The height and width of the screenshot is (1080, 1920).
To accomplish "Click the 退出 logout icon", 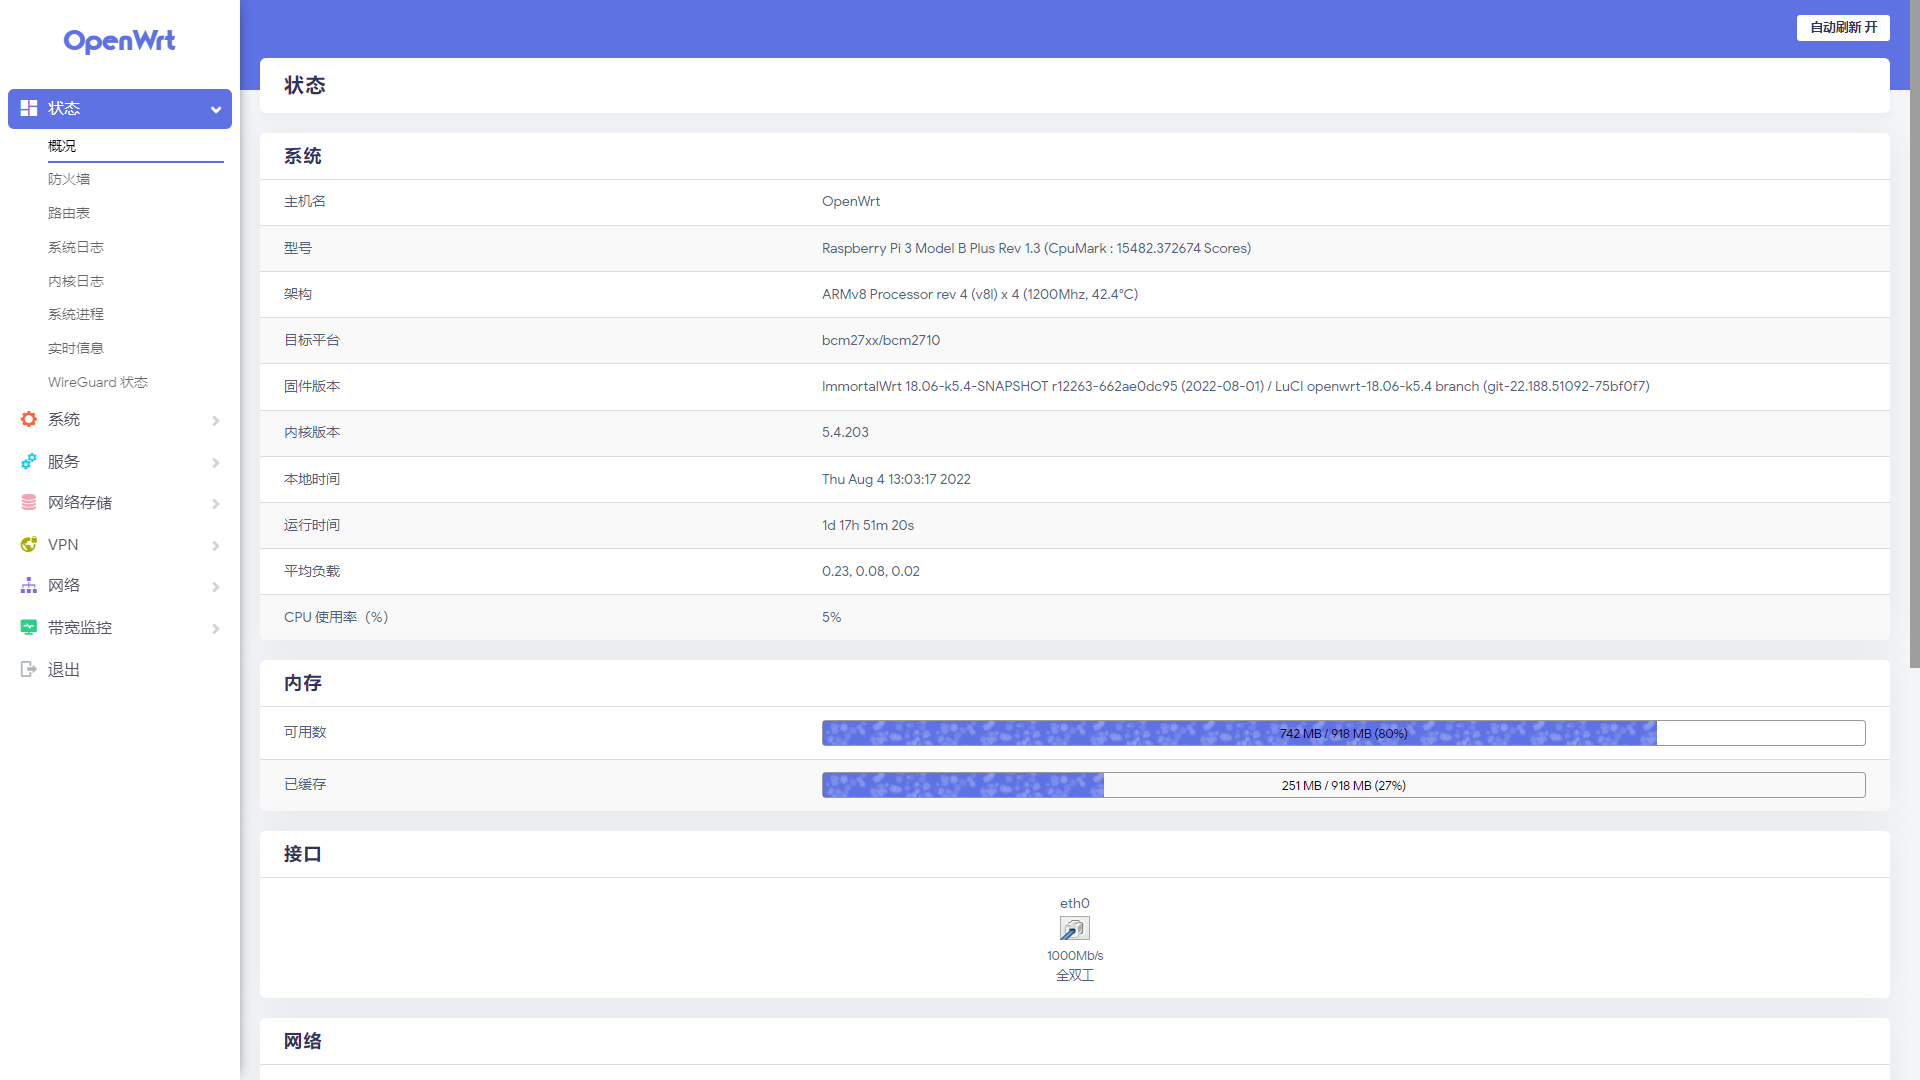I will [29, 669].
